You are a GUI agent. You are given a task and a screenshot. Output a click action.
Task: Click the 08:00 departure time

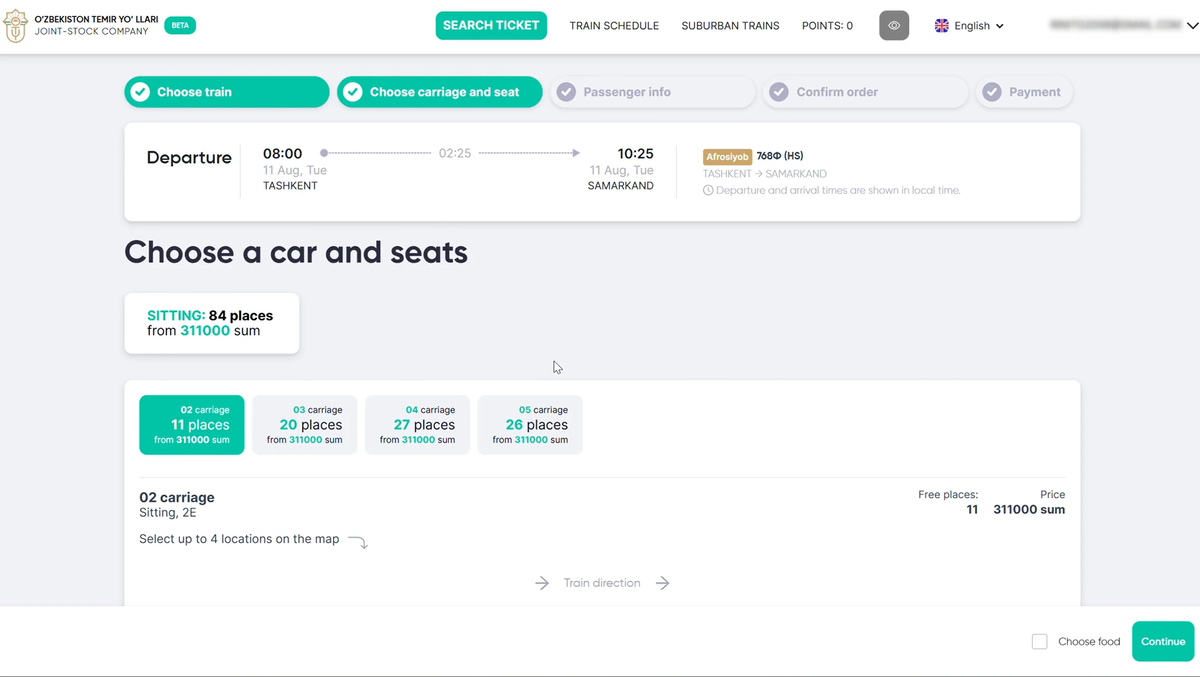pyautogui.click(x=282, y=154)
